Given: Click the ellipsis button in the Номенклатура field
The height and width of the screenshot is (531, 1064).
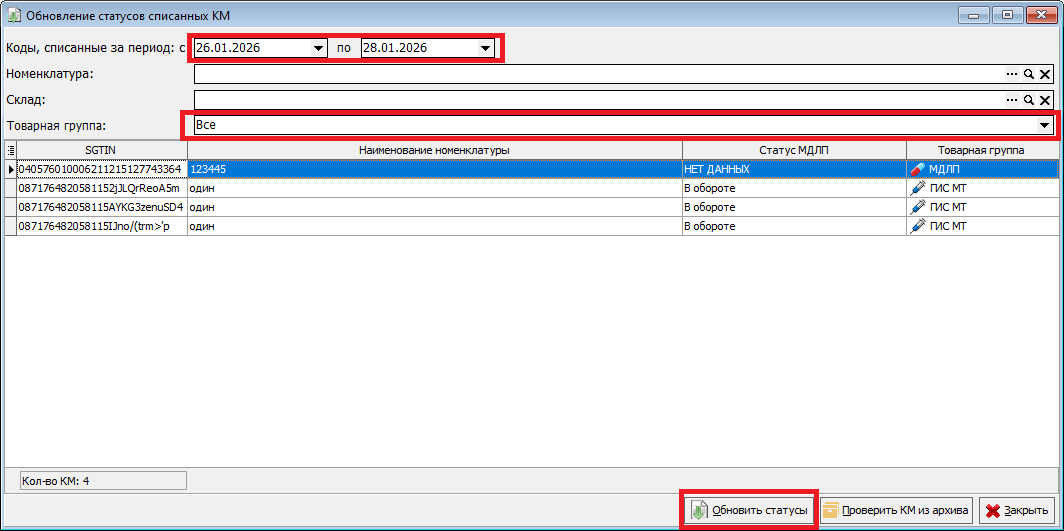Looking at the screenshot, I should 1012,74.
